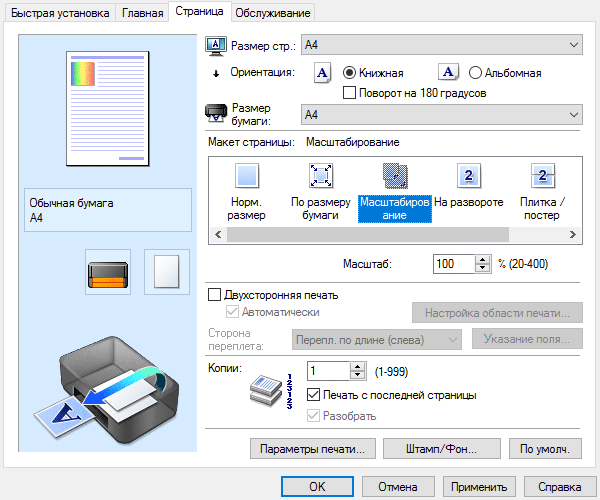Click the printer output illustration
The width and height of the screenshot is (600, 500).
(x=106, y=390)
